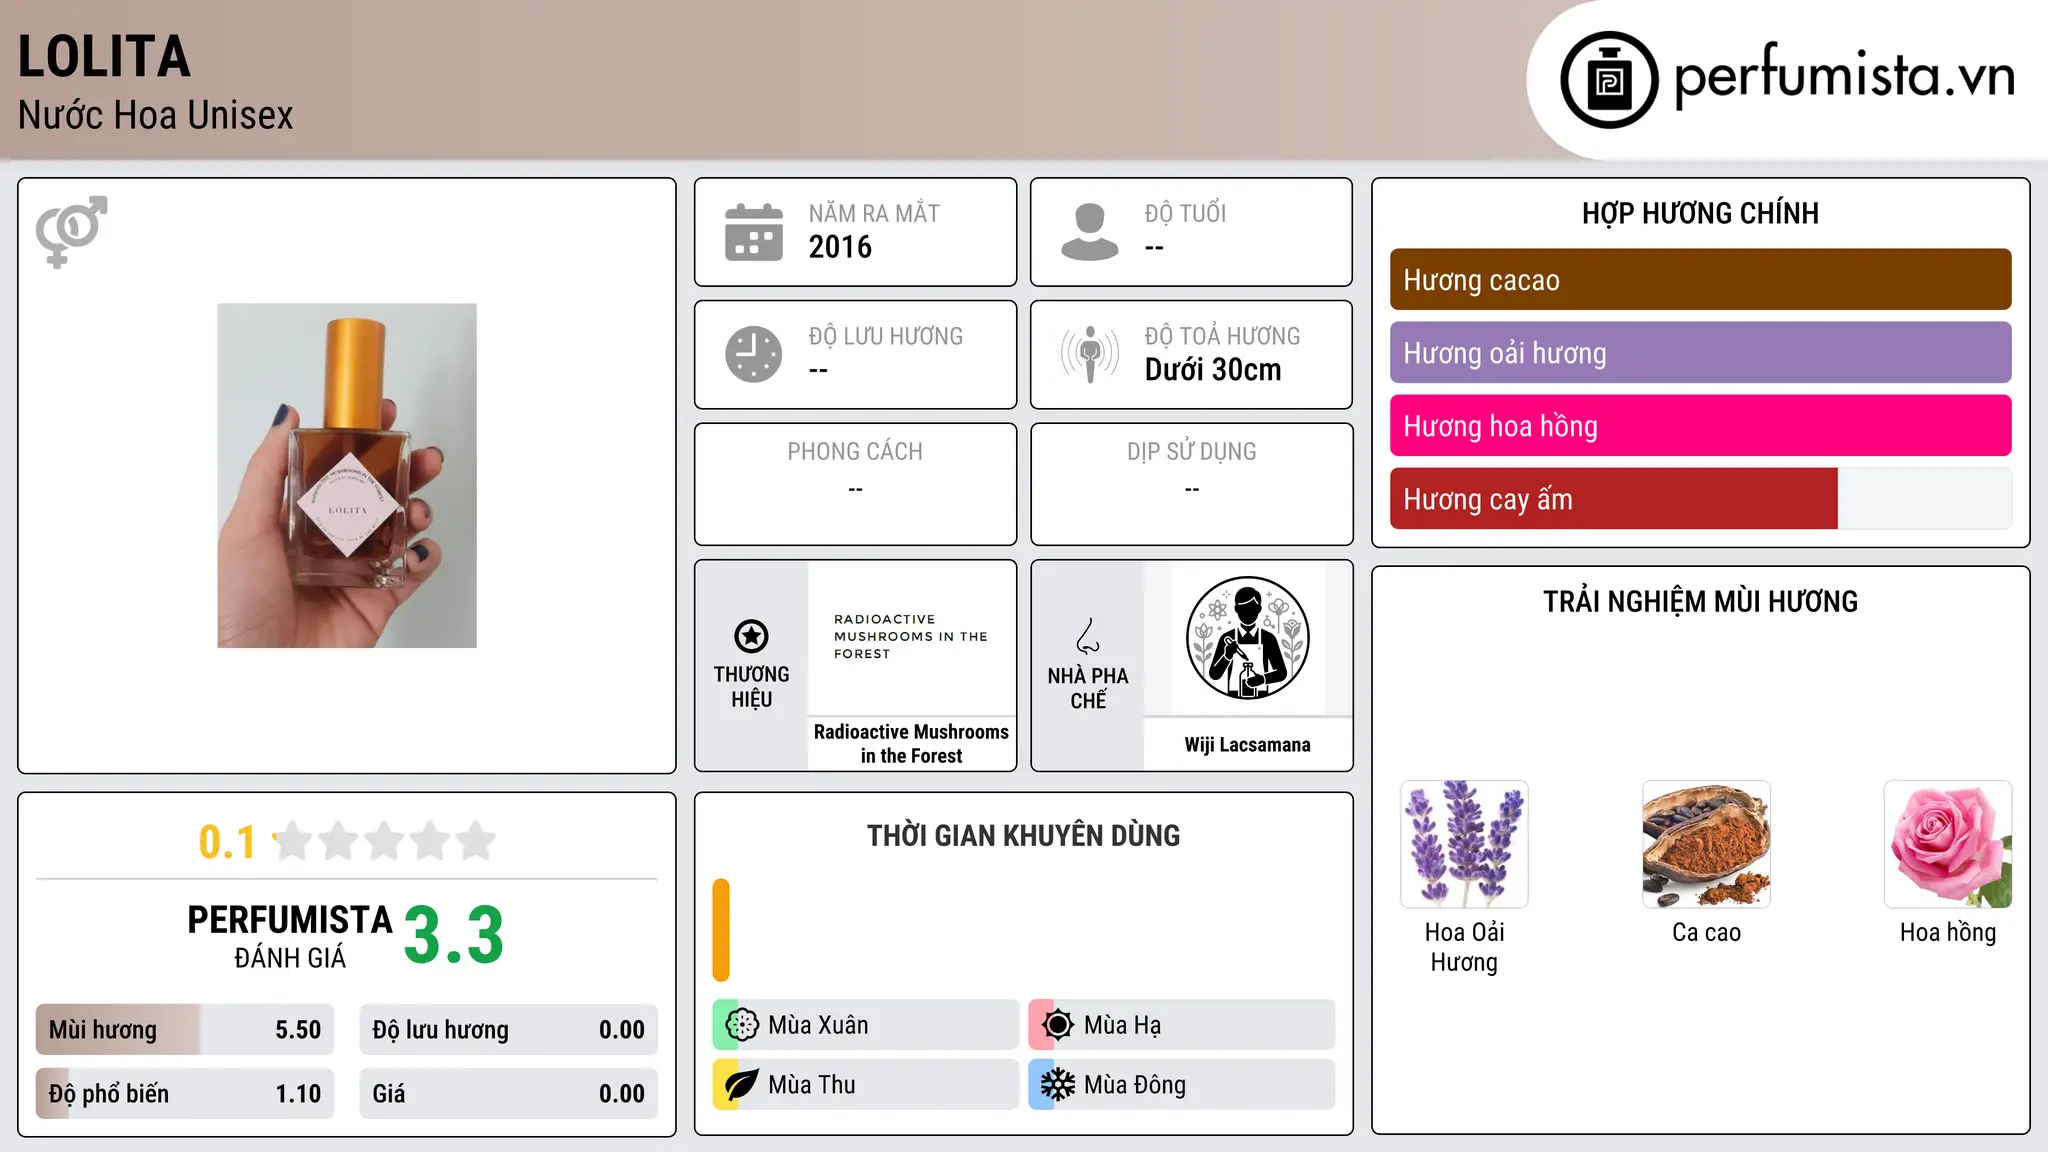
Task: Click the Dịp sử dụng card label
Action: [1191, 452]
